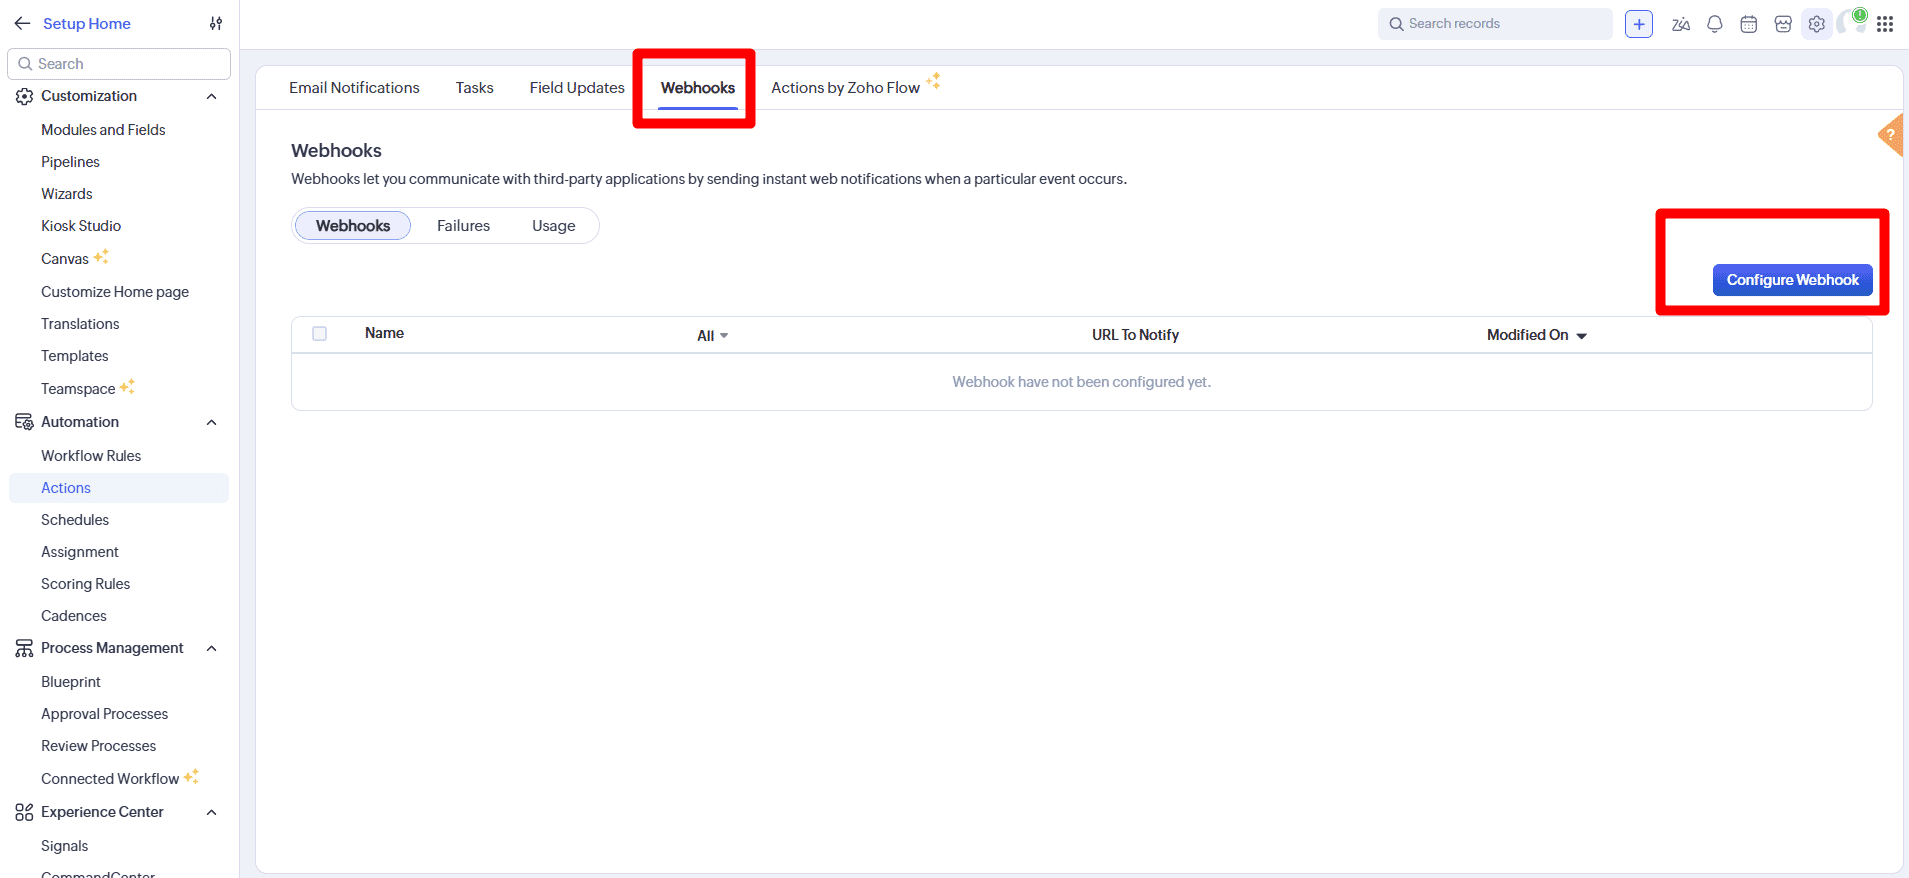This screenshot has height=878, width=1909.
Task: Click the sparkle icon beside Canvas
Action: pos(101,257)
